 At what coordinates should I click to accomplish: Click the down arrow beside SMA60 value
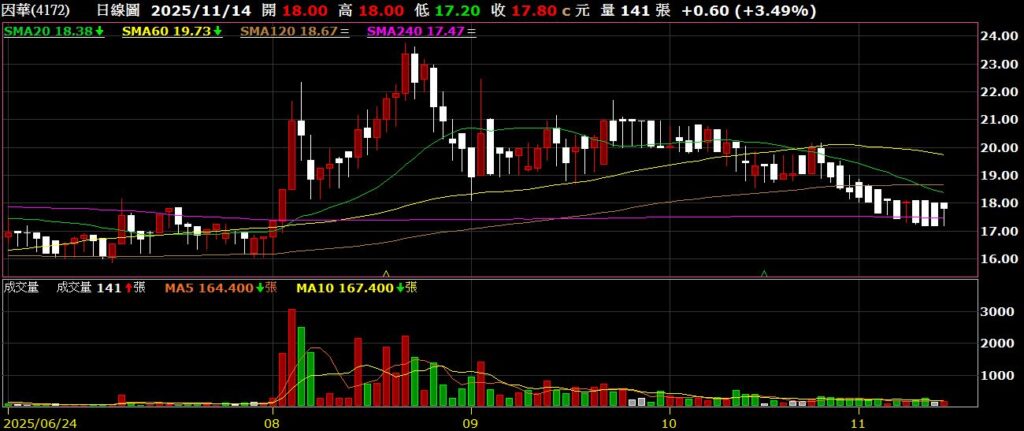coord(218,32)
